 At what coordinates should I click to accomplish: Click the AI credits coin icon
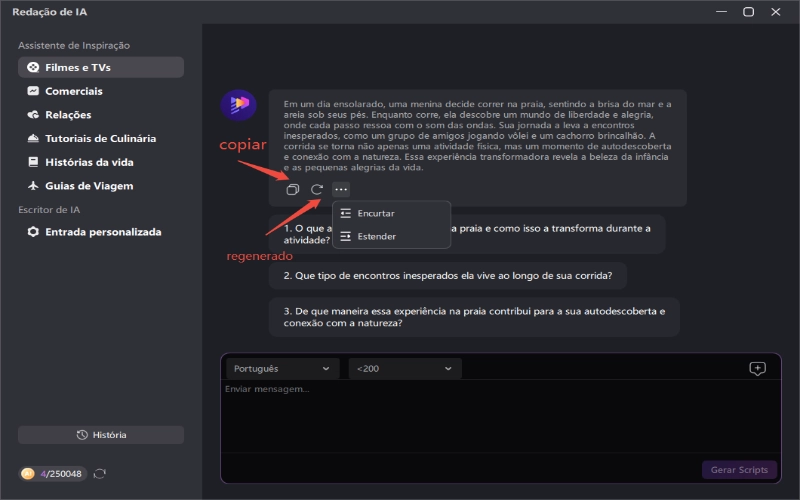coord(28,473)
